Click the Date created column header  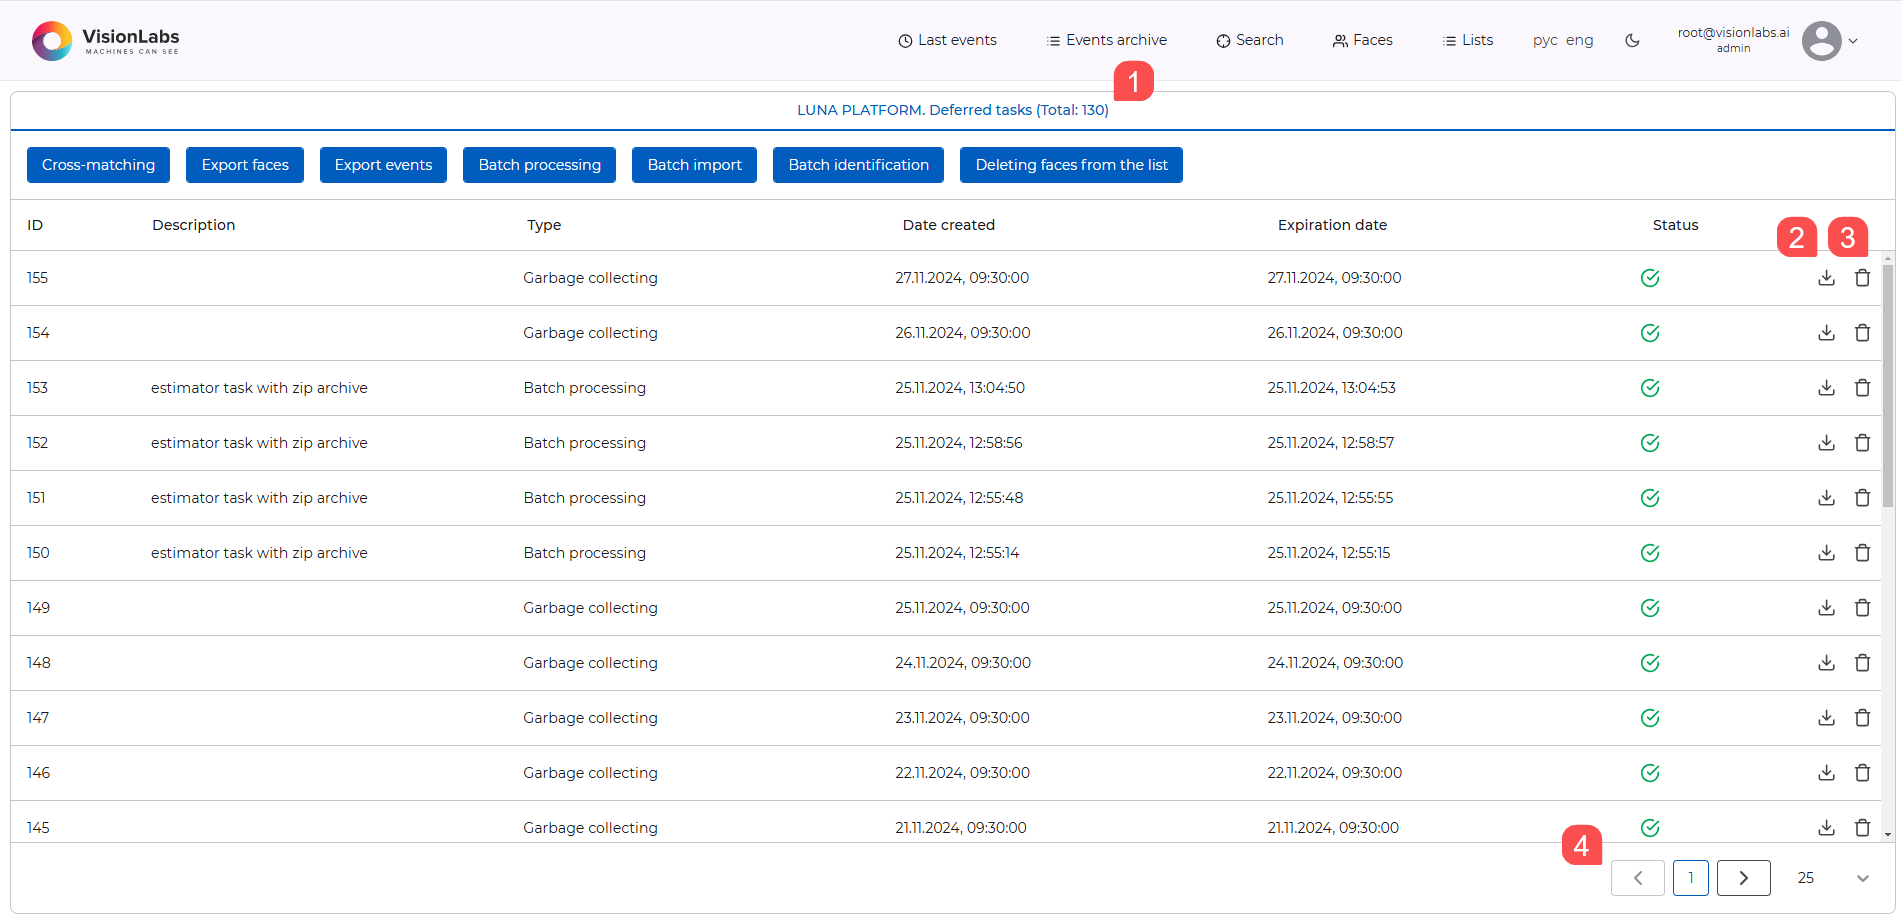(x=948, y=225)
